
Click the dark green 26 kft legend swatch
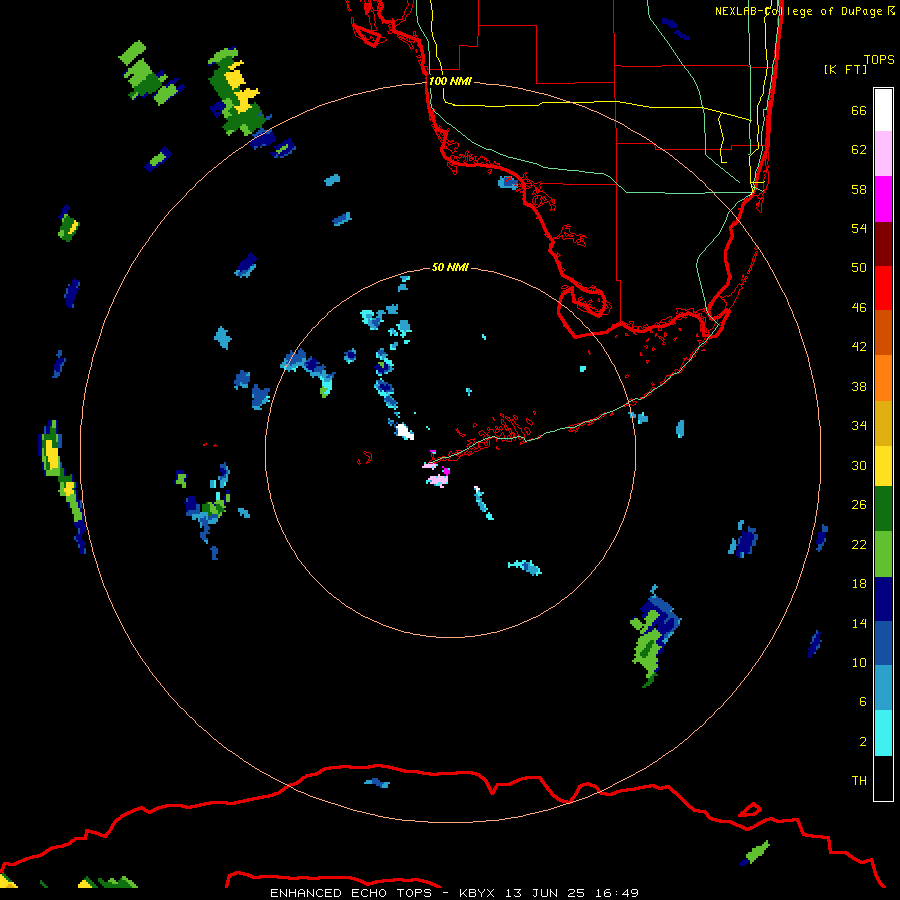pyautogui.click(x=883, y=509)
